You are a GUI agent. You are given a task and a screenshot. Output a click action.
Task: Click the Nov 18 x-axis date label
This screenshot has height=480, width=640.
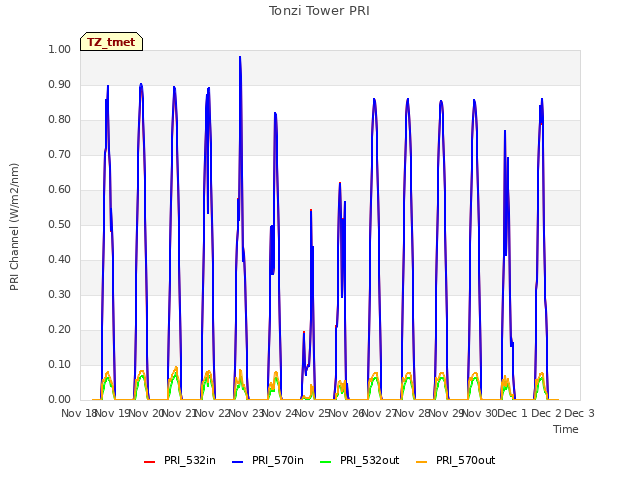[x=78, y=413]
